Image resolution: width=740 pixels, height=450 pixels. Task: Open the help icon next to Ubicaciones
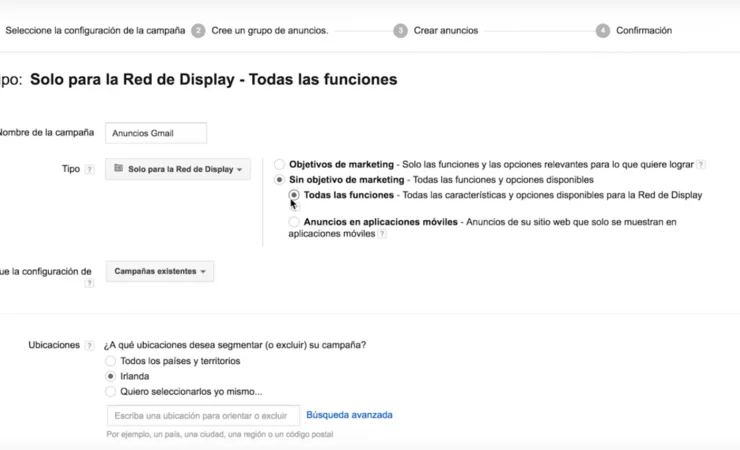(90, 345)
